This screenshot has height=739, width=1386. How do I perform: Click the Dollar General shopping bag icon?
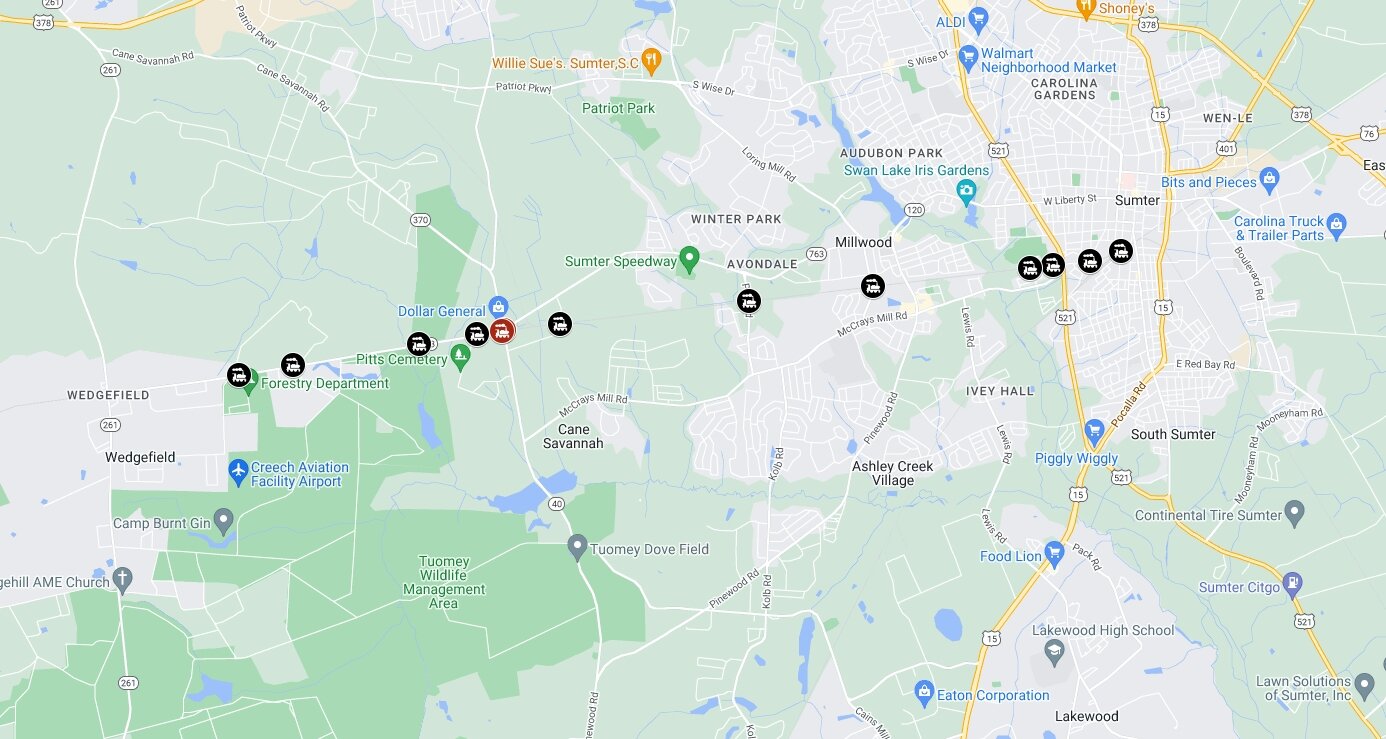497,306
